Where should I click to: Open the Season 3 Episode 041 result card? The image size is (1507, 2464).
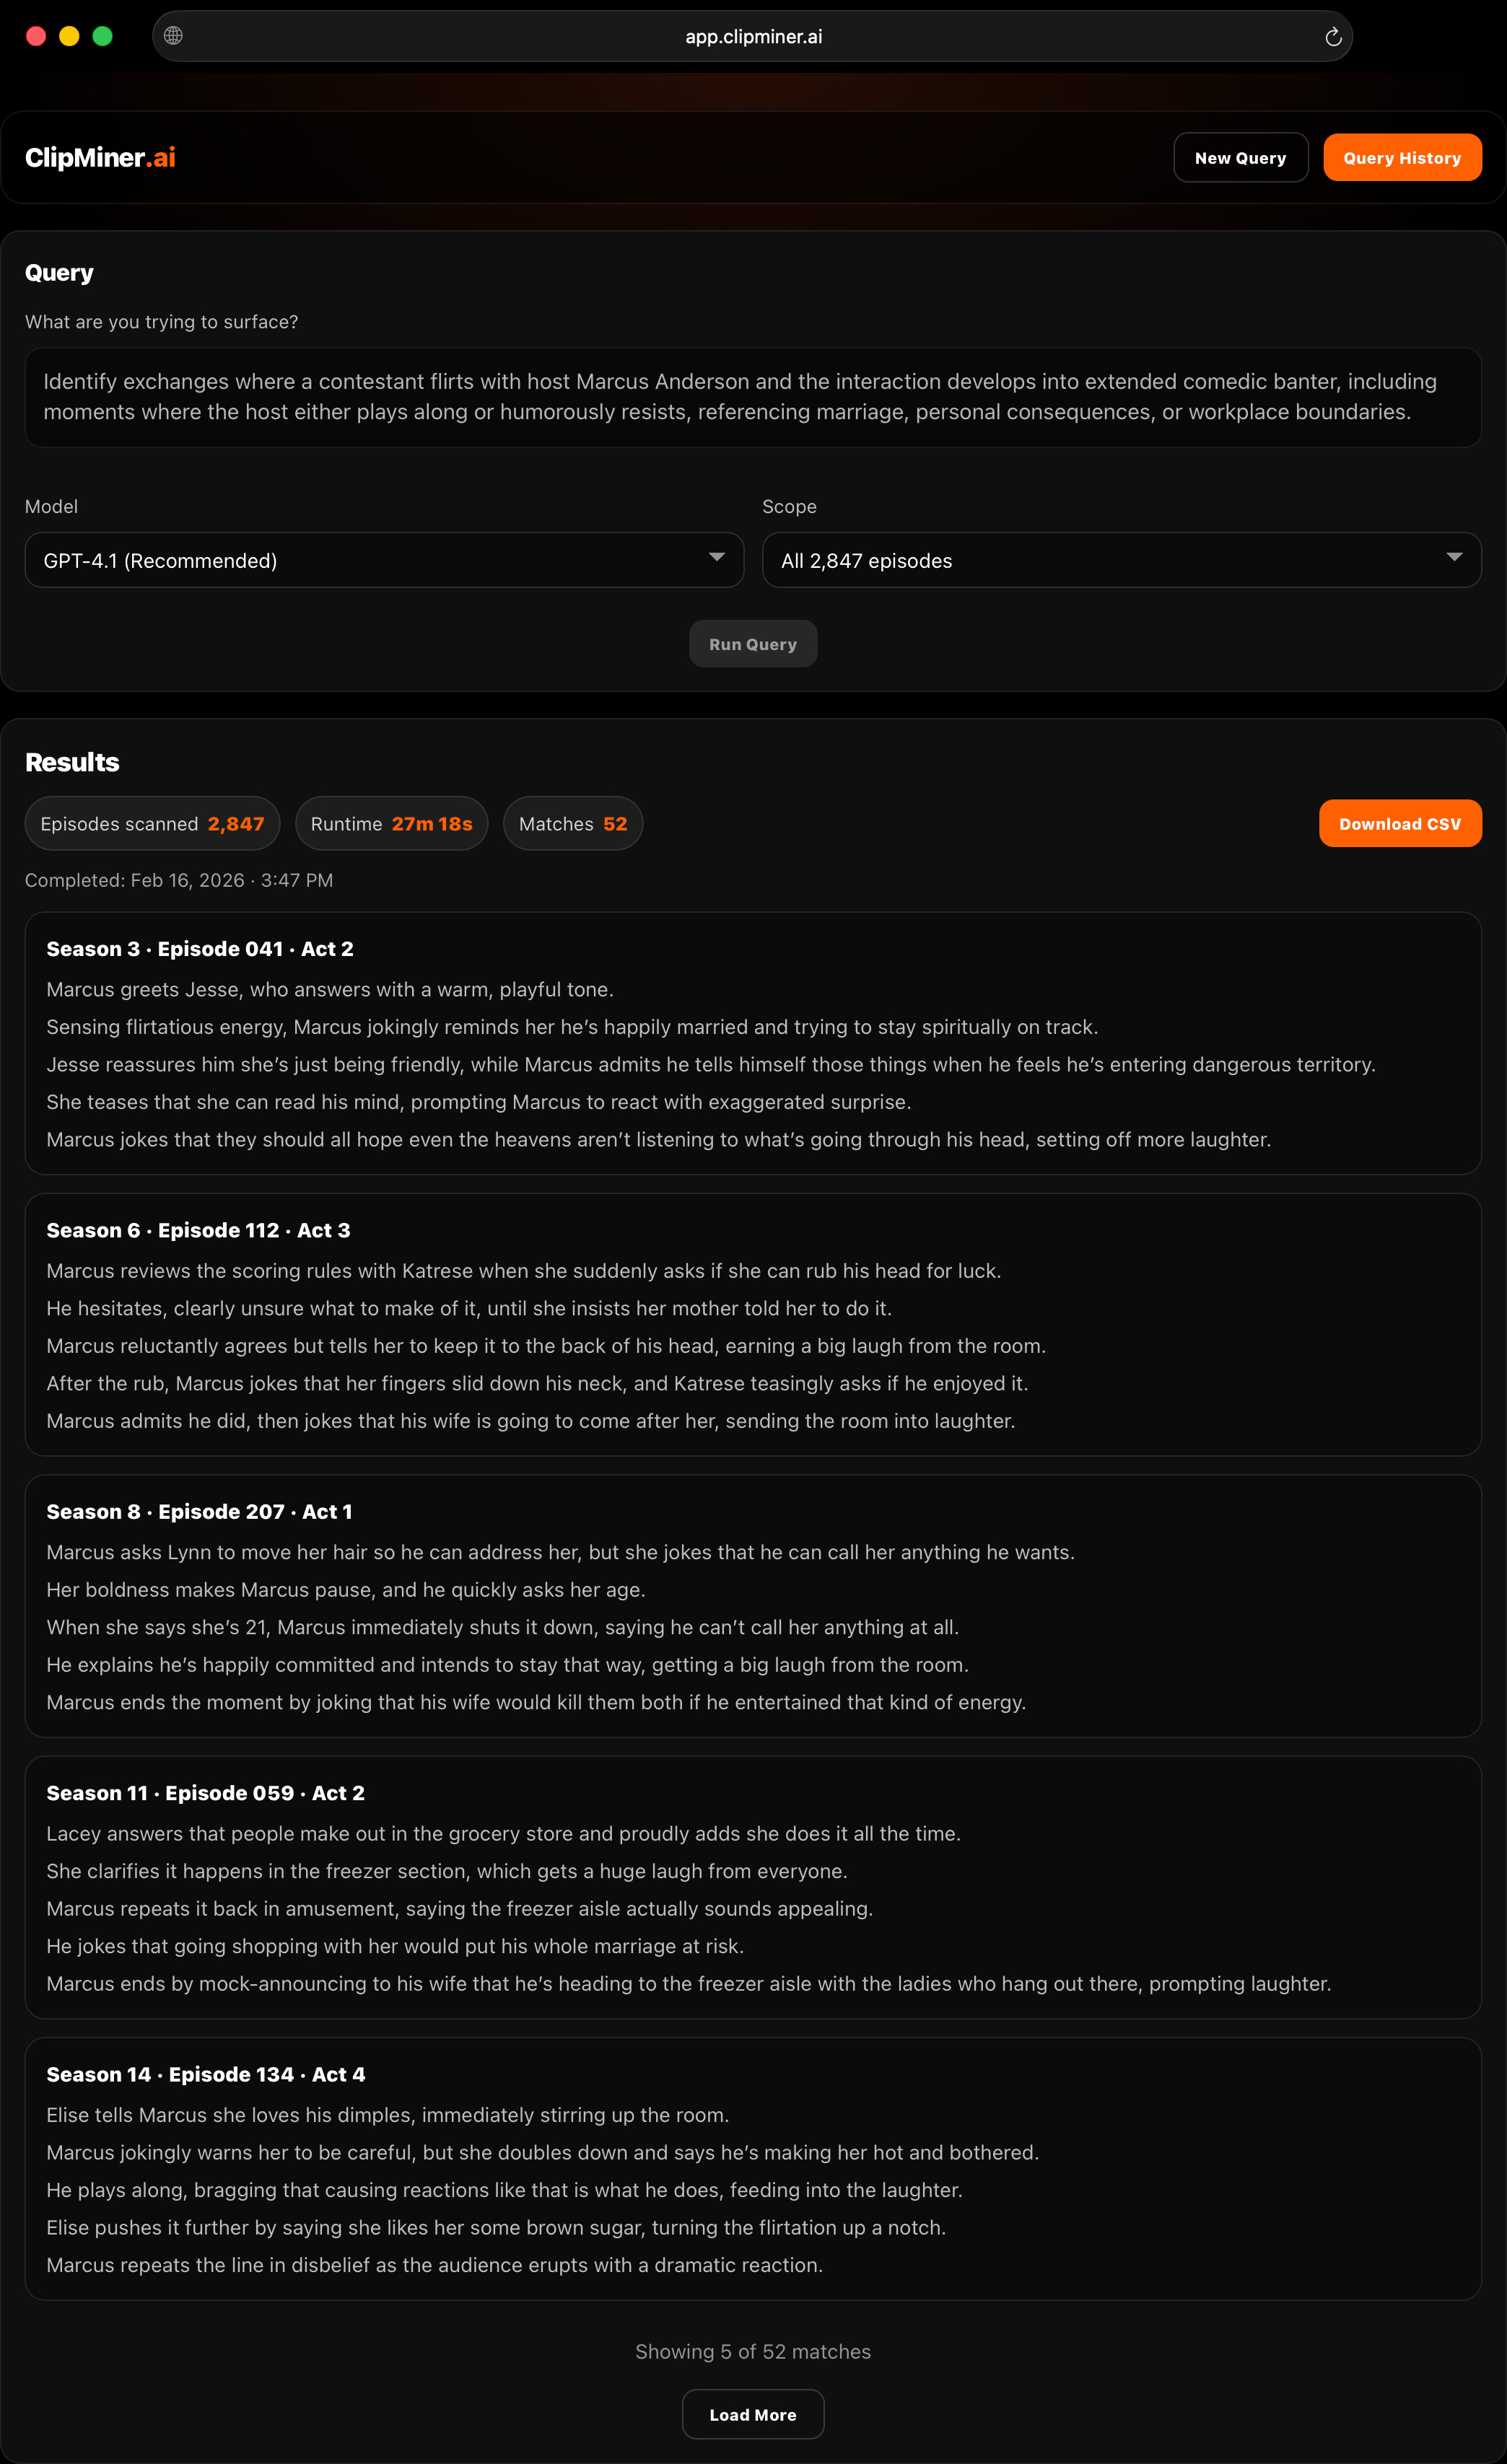[753, 1044]
